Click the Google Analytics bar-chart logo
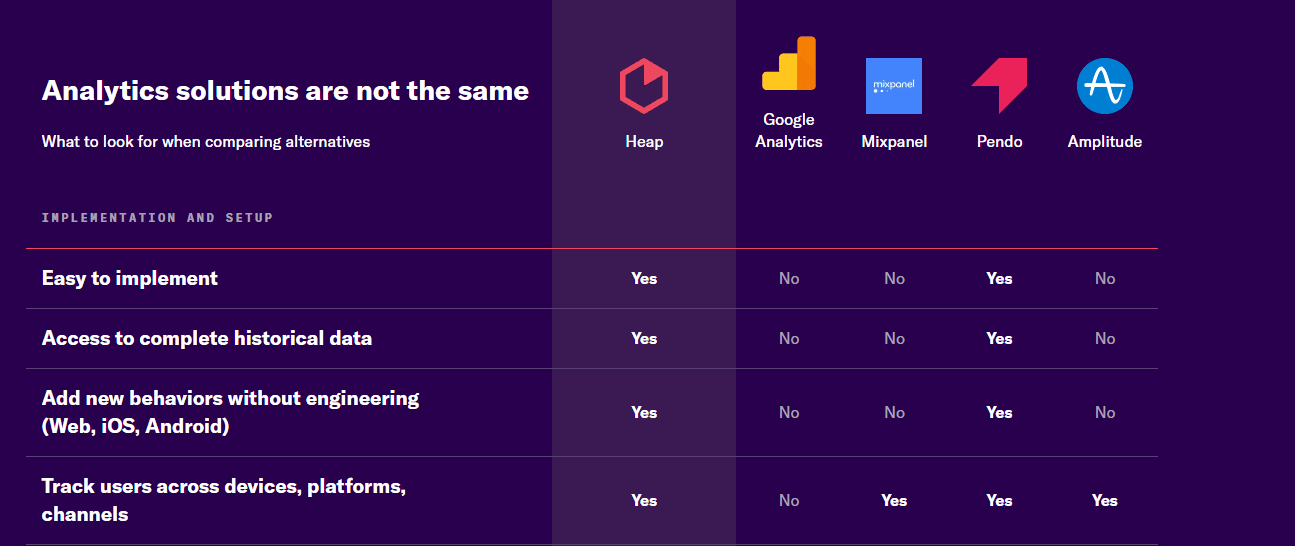This screenshot has height=546, width=1295. pyautogui.click(x=789, y=65)
